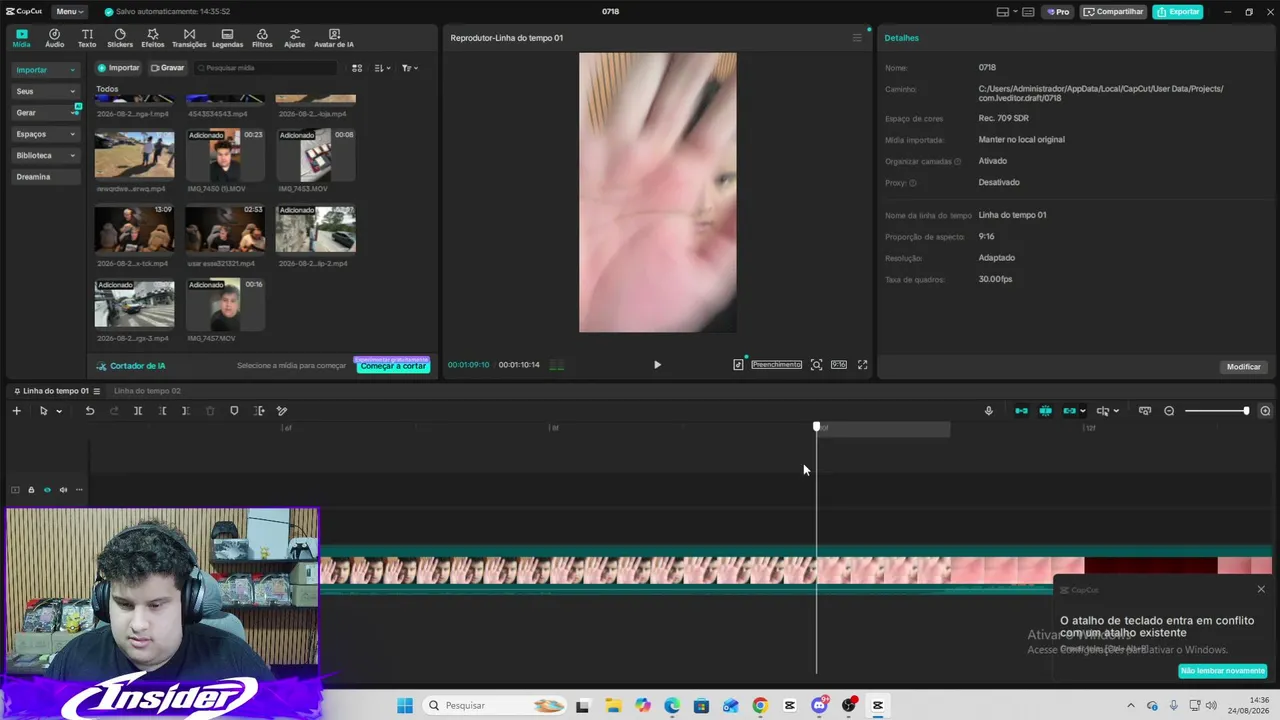Mute the timeline track audio

[63, 490]
